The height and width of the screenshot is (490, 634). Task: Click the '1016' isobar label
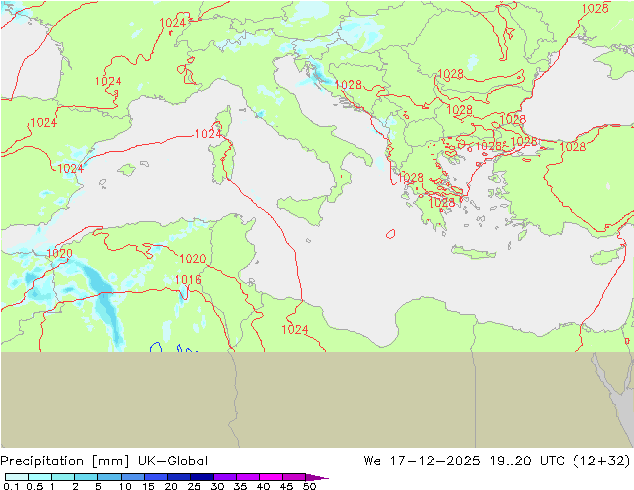[x=188, y=279]
